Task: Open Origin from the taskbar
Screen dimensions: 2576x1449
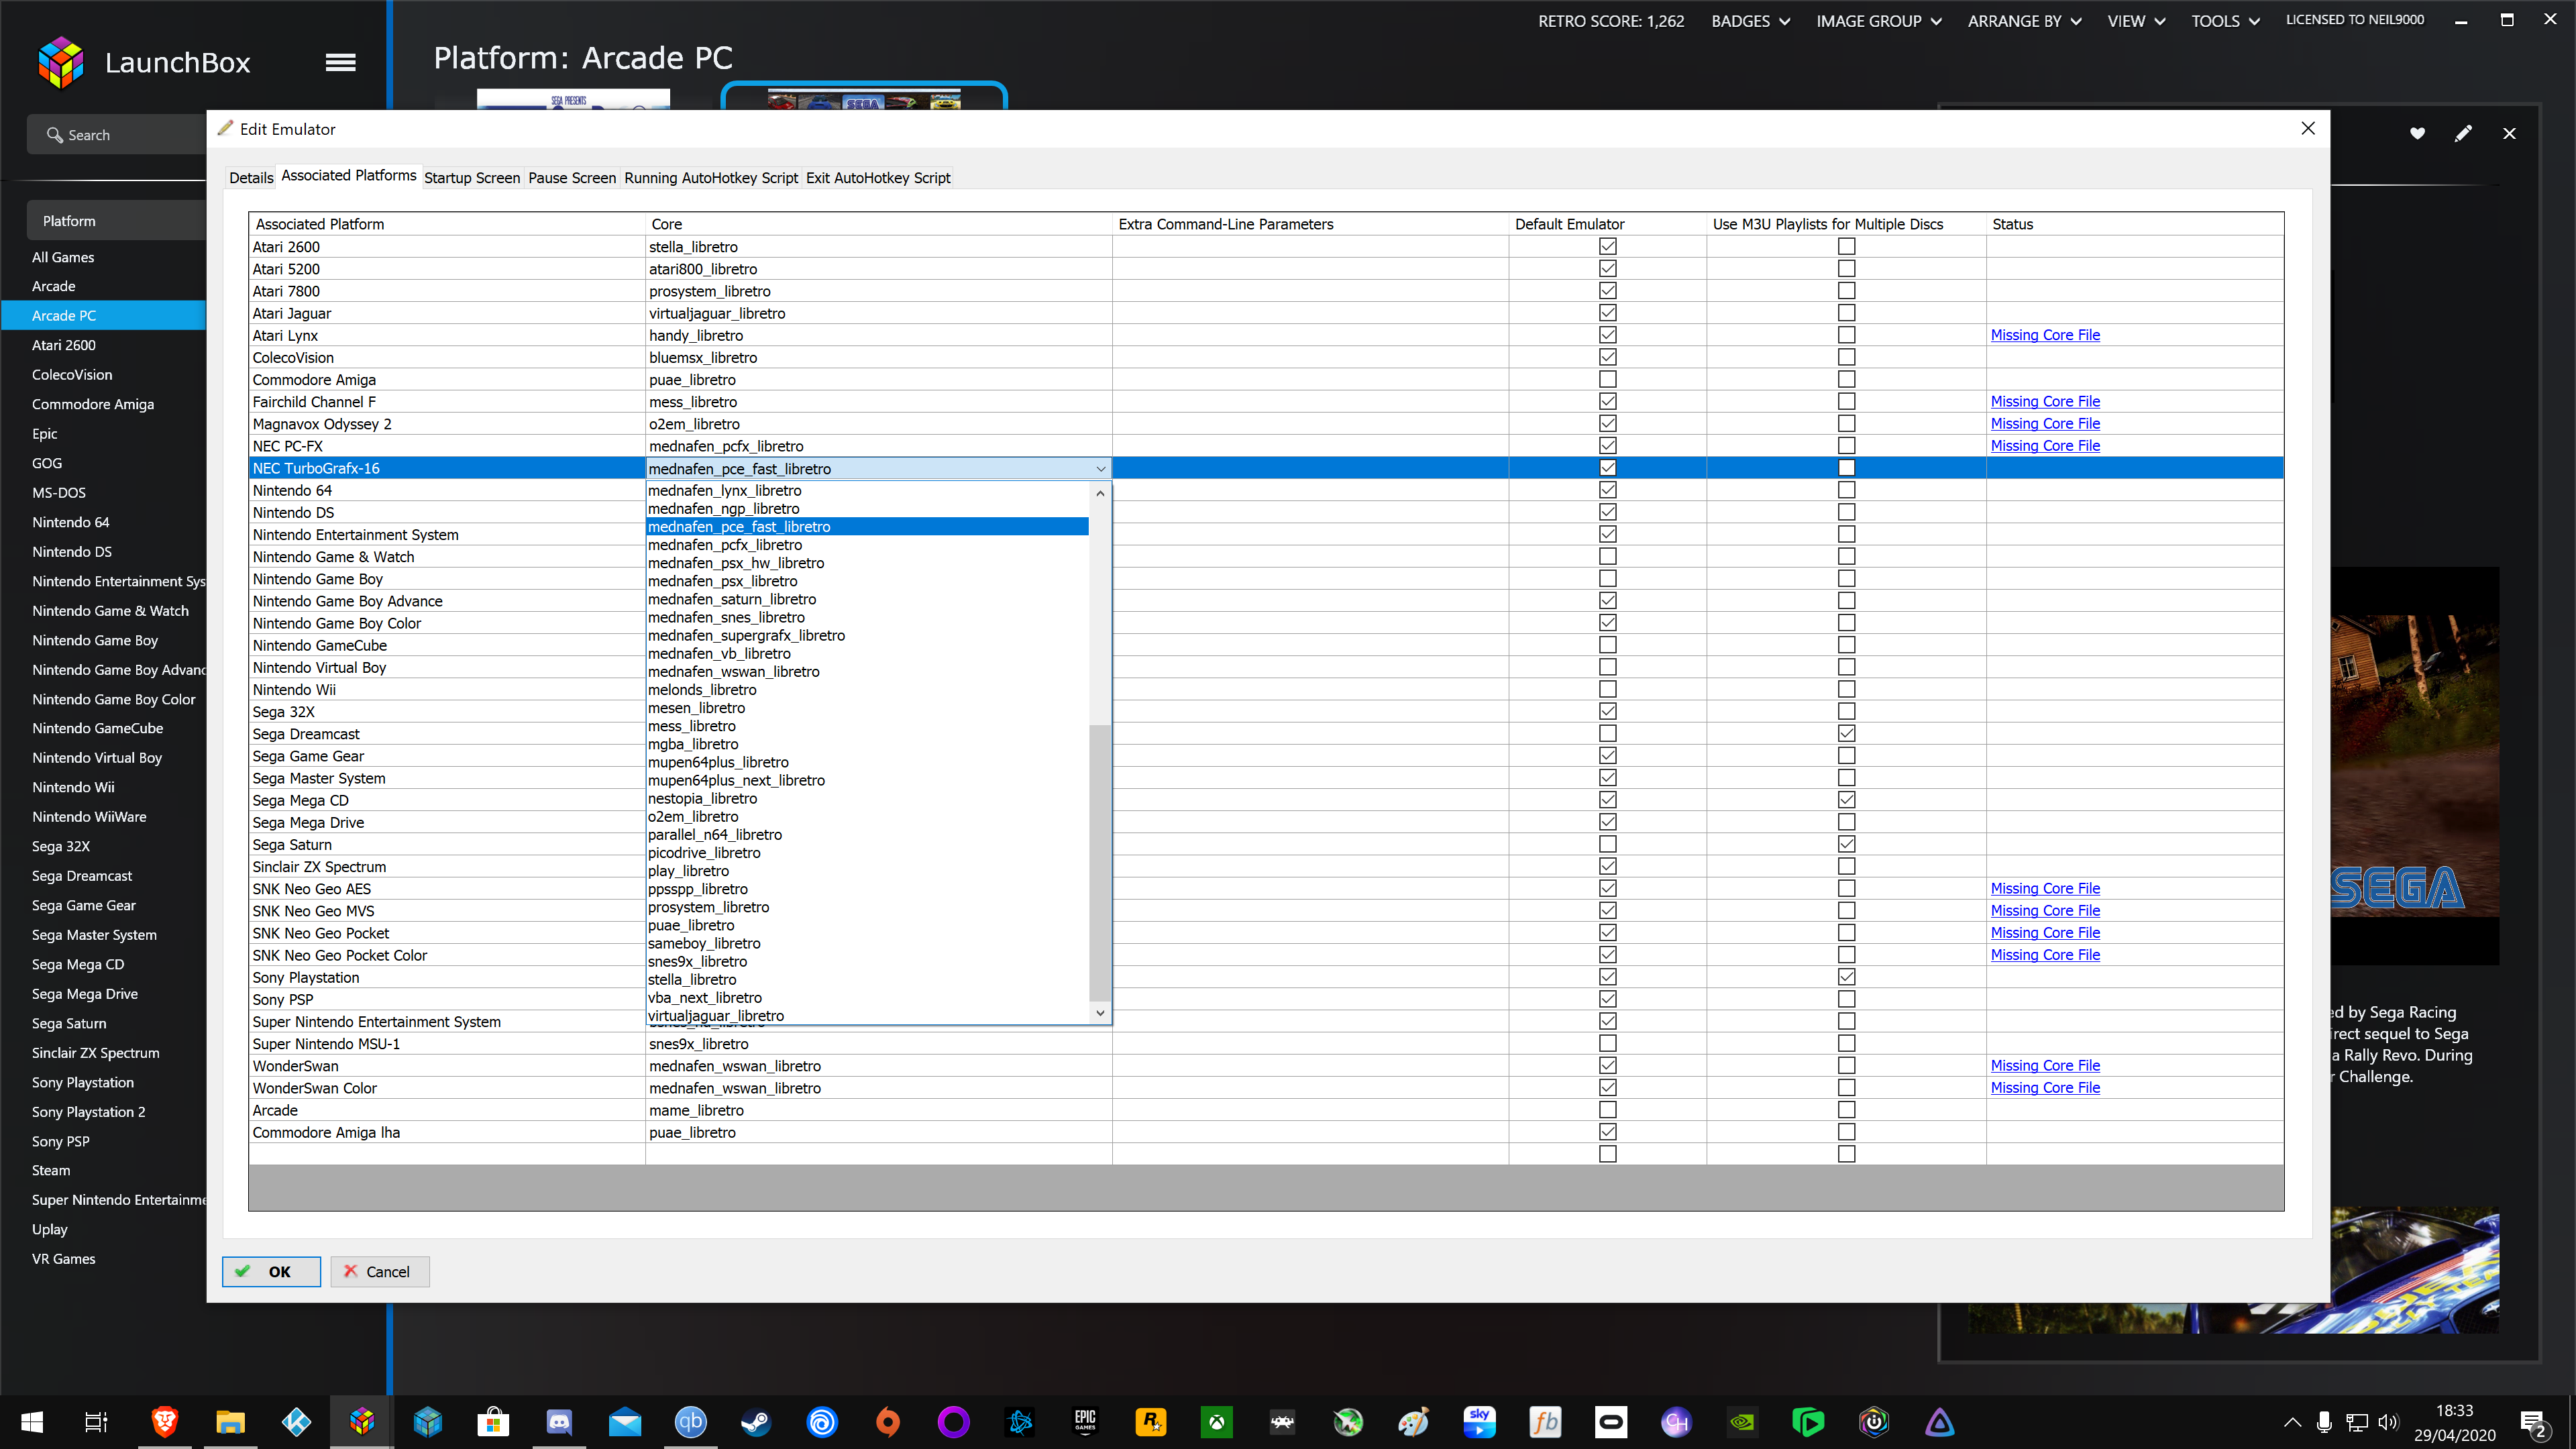Action: [888, 1422]
